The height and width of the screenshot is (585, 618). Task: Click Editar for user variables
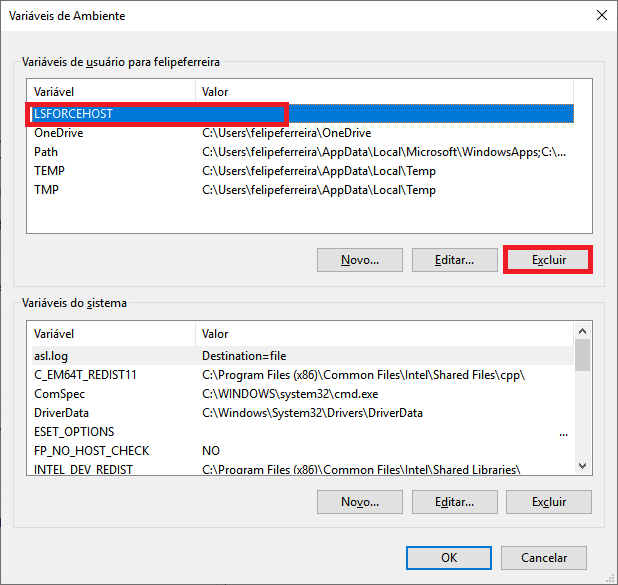pyautogui.click(x=454, y=260)
